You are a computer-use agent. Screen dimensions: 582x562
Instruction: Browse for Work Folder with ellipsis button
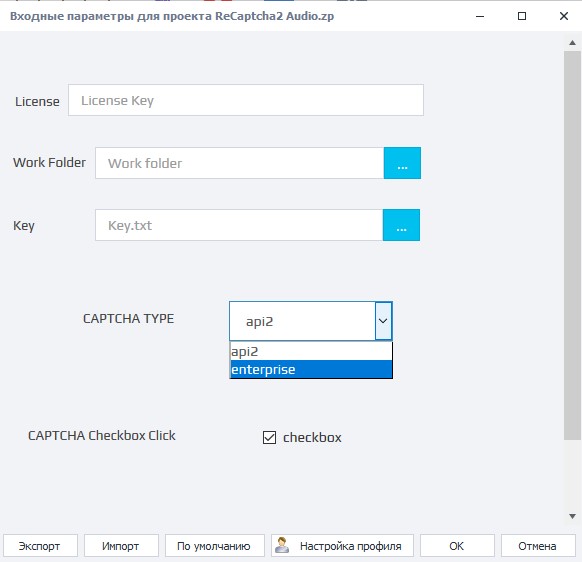(402, 163)
